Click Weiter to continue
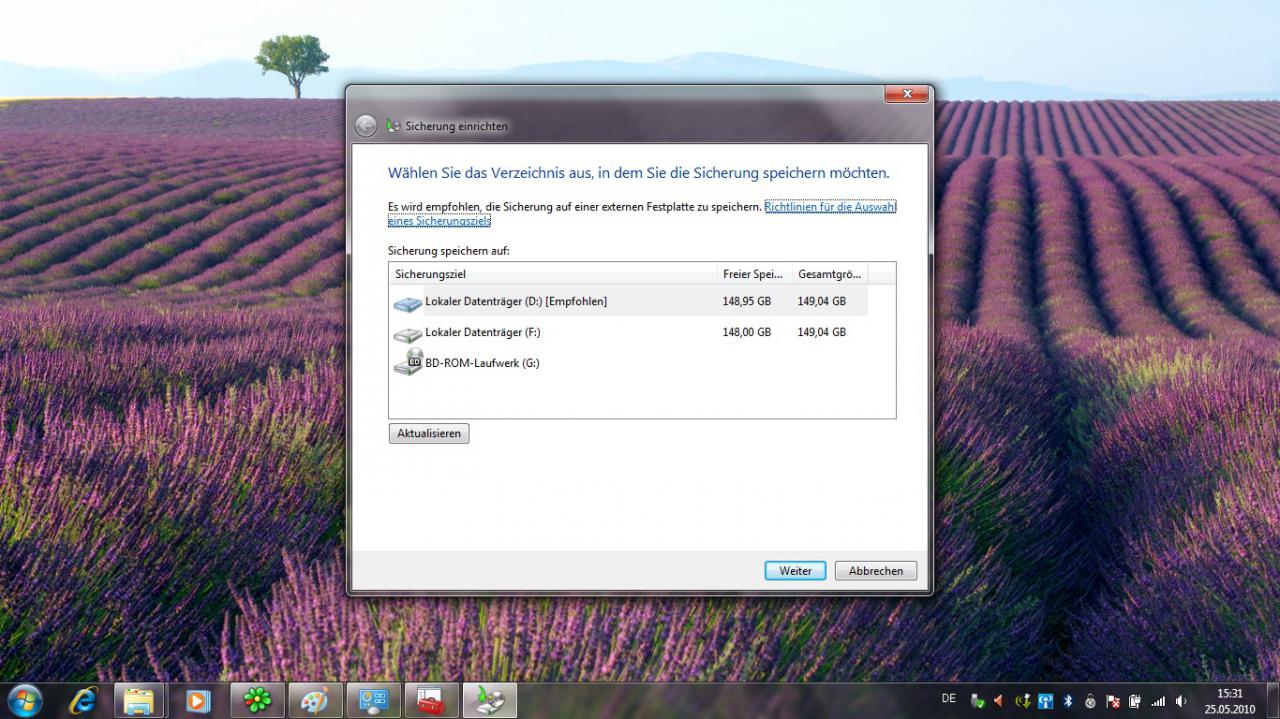Image resolution: width=1280 pixels, height=719 pixels. pos(795,571)
